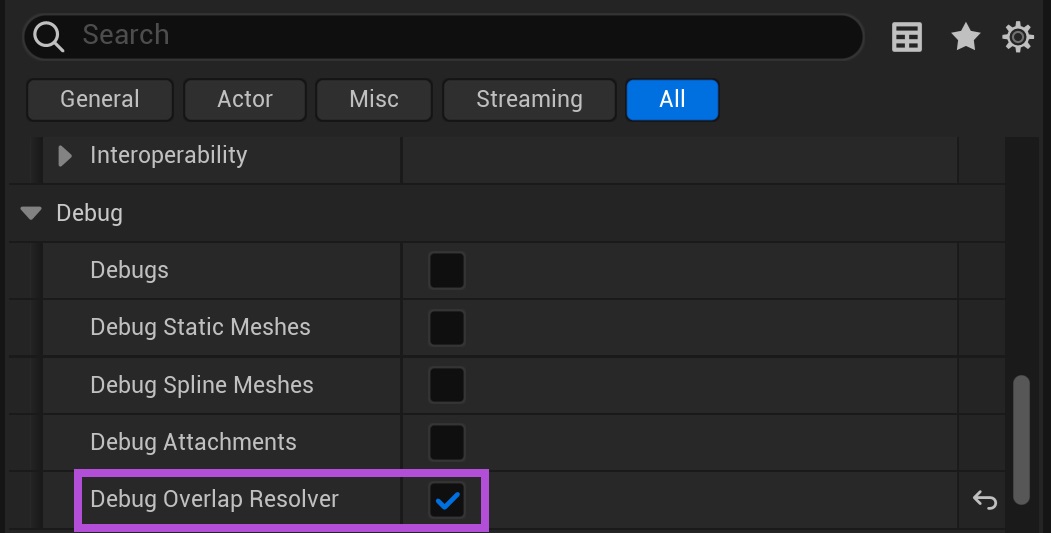The image size is (1051, 533).
Task: Enable the Debugs checkbox
Action: pos(446,270)
